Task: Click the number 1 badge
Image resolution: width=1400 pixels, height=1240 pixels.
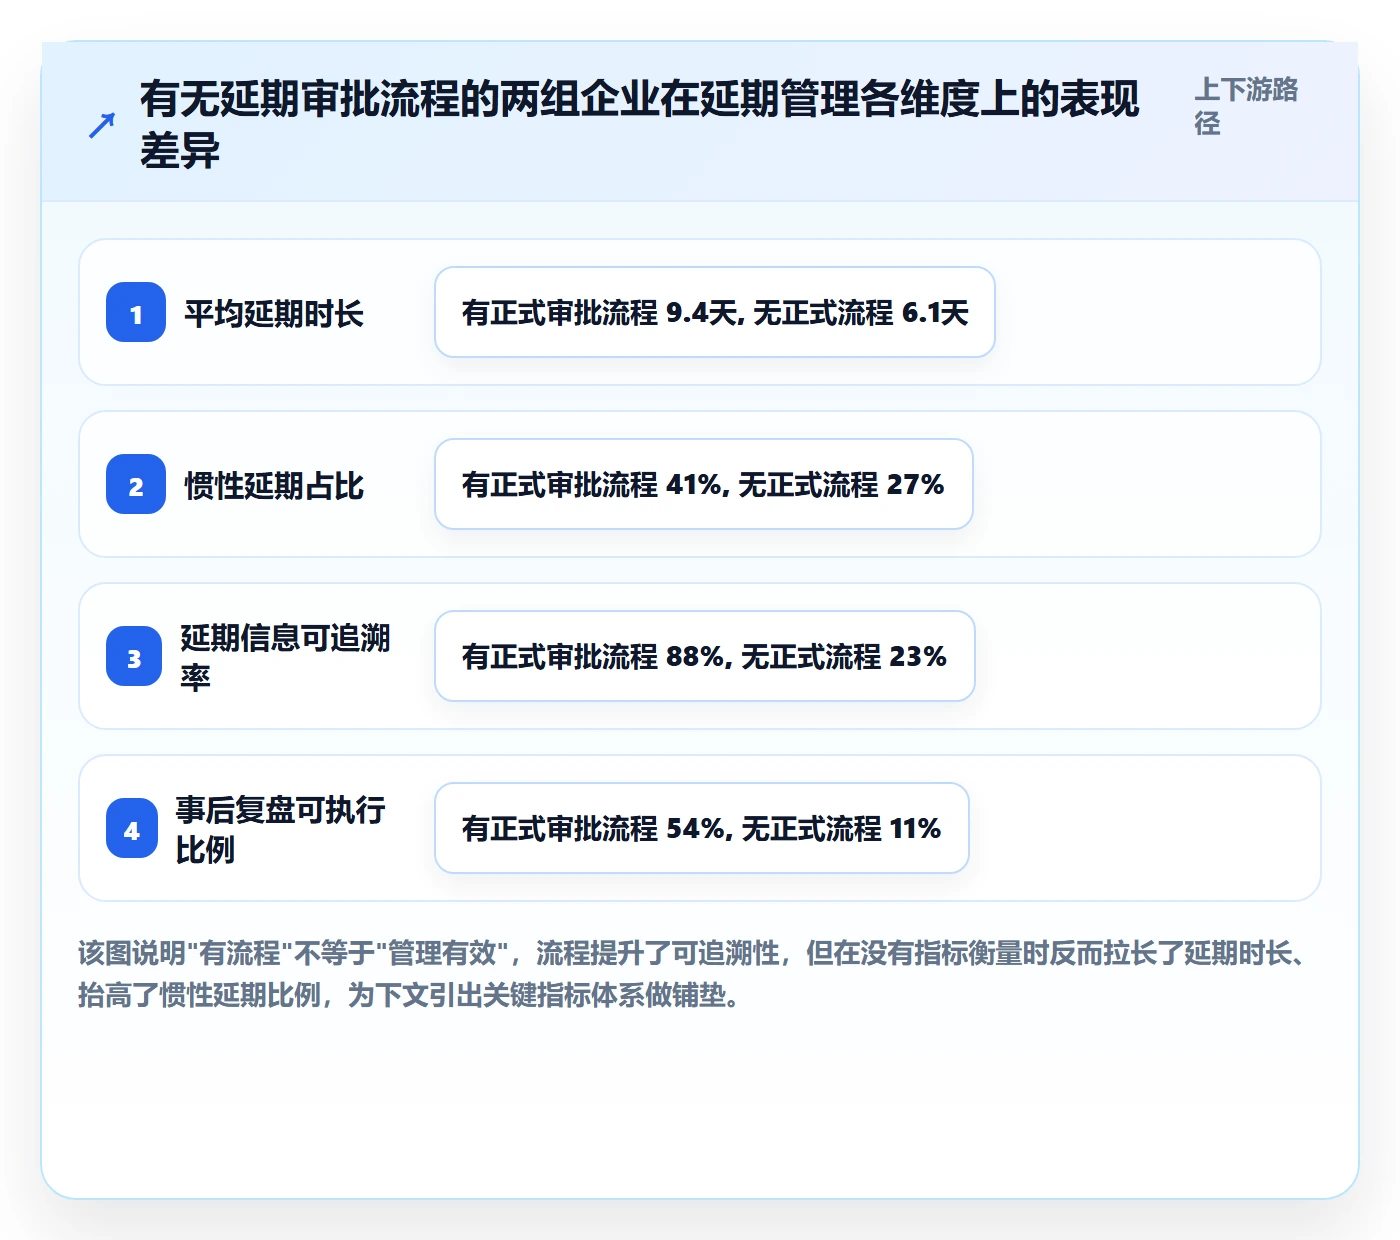Action: coord(136,312)
